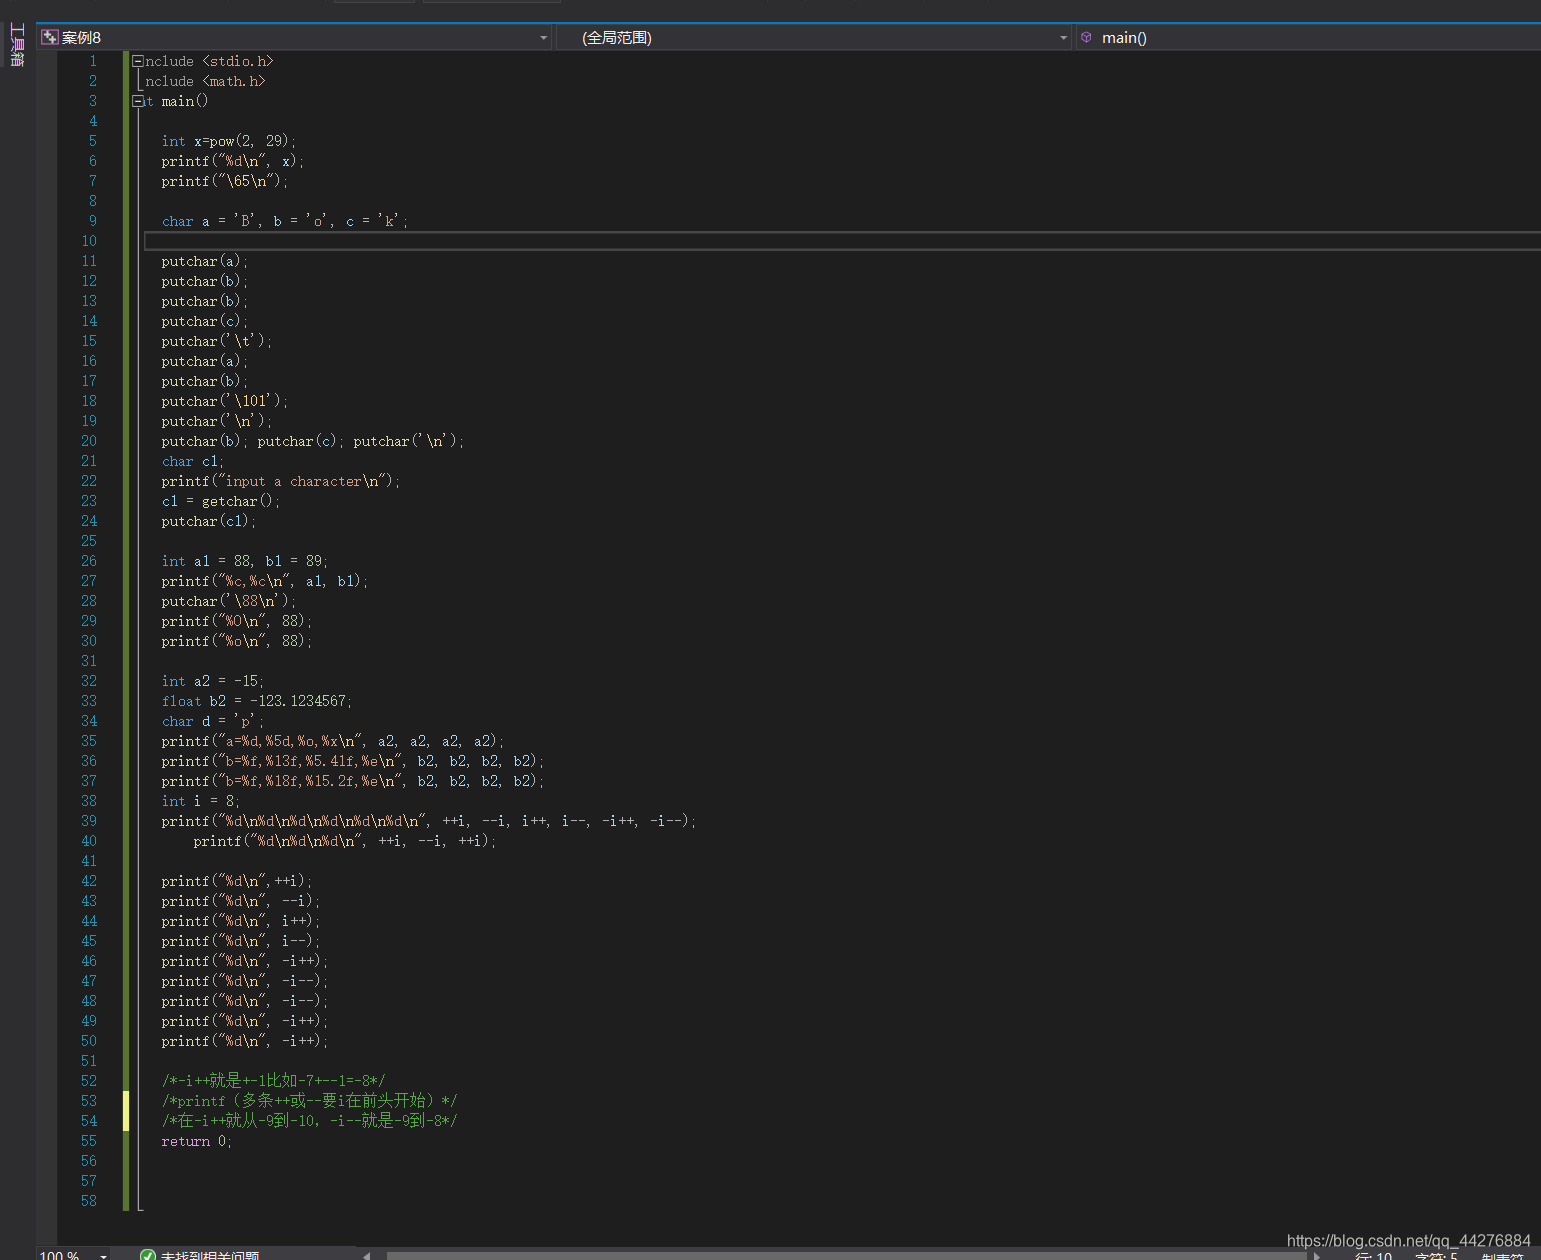The width and height of the screenshot is (1541, 1260).
Task: Click the line putchar('\t');
Action: click(216, 341)
